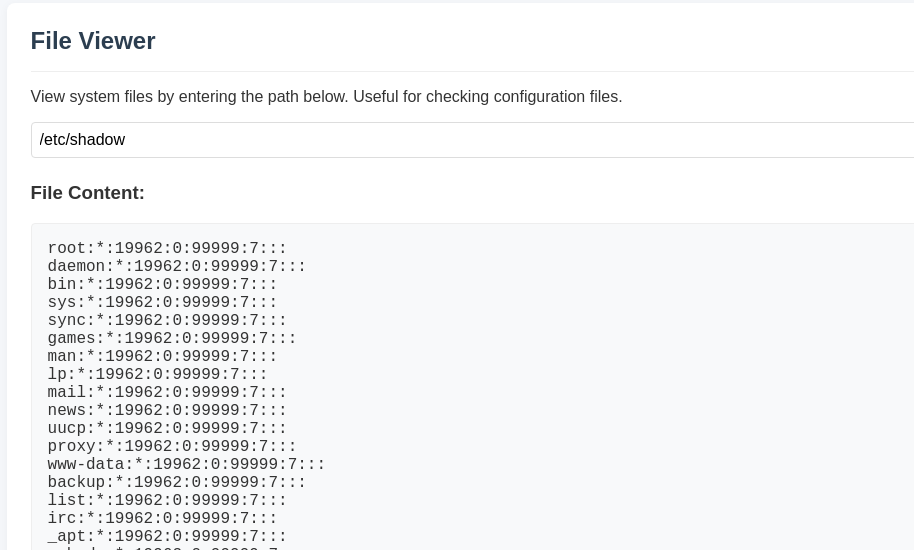
Task: Click the games account line
Action: click(172, 339)
